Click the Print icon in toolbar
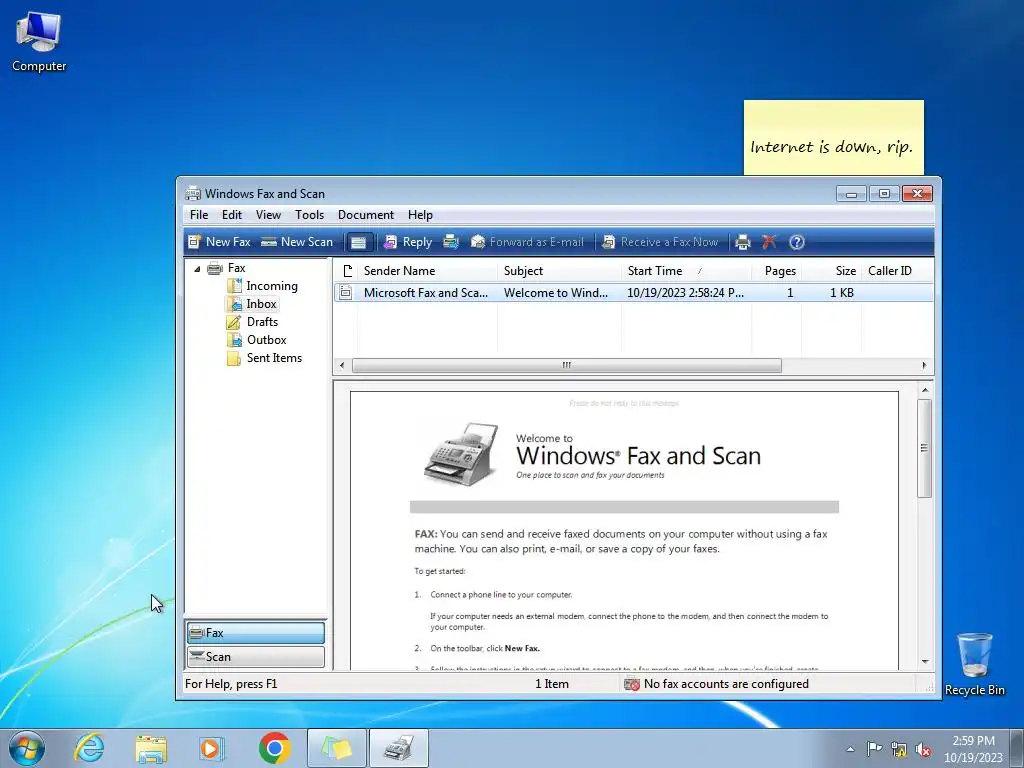 pyautogui.click(x=743, y=242)
